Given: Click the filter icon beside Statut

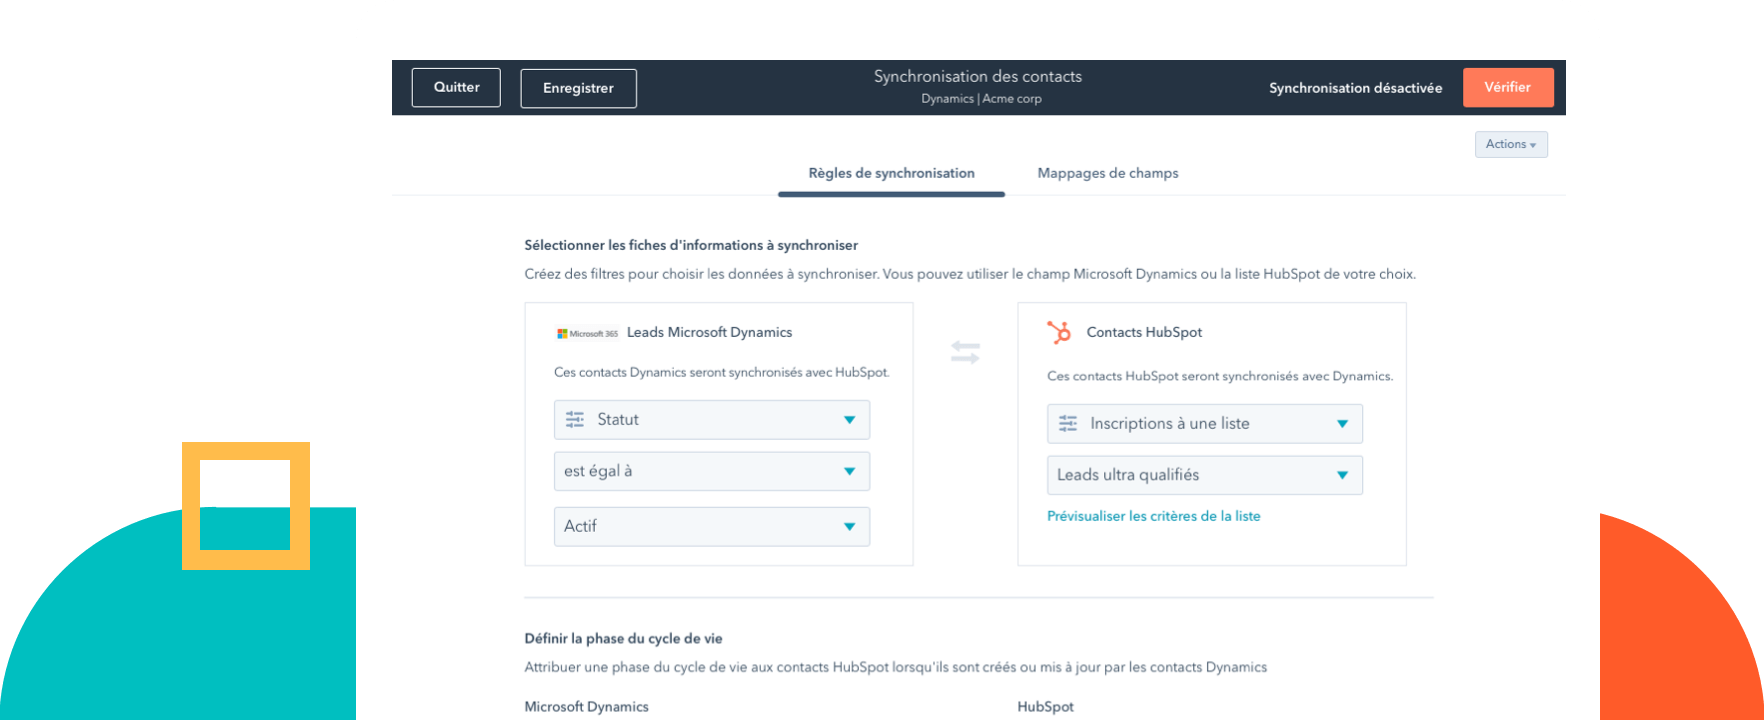Looking at the screenshot, I should 575,420.
